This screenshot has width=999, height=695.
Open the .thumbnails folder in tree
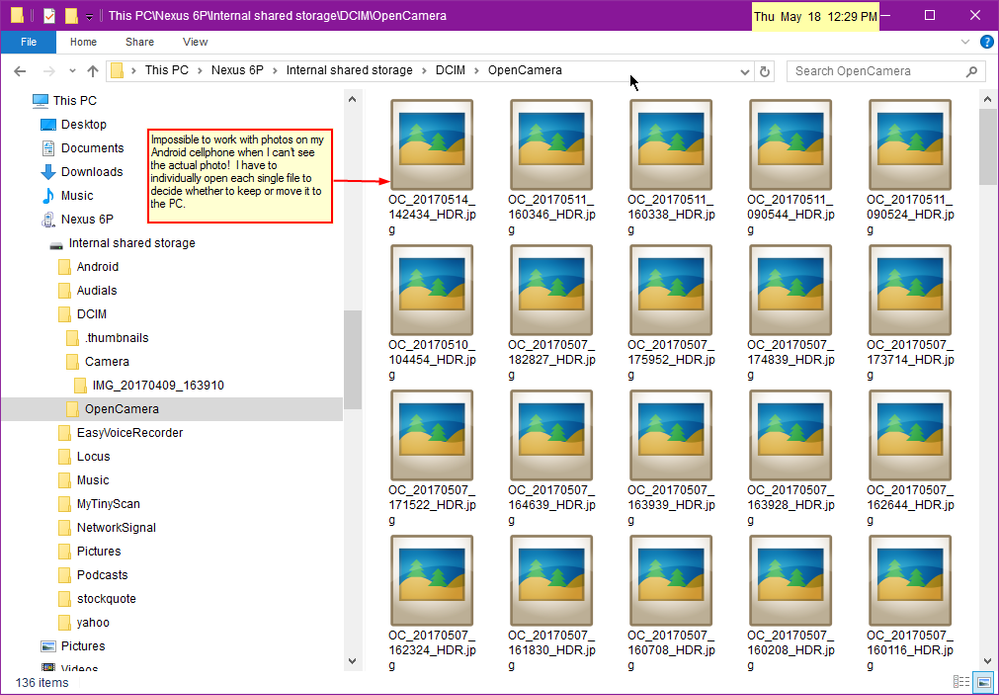(x=117, y=338)
